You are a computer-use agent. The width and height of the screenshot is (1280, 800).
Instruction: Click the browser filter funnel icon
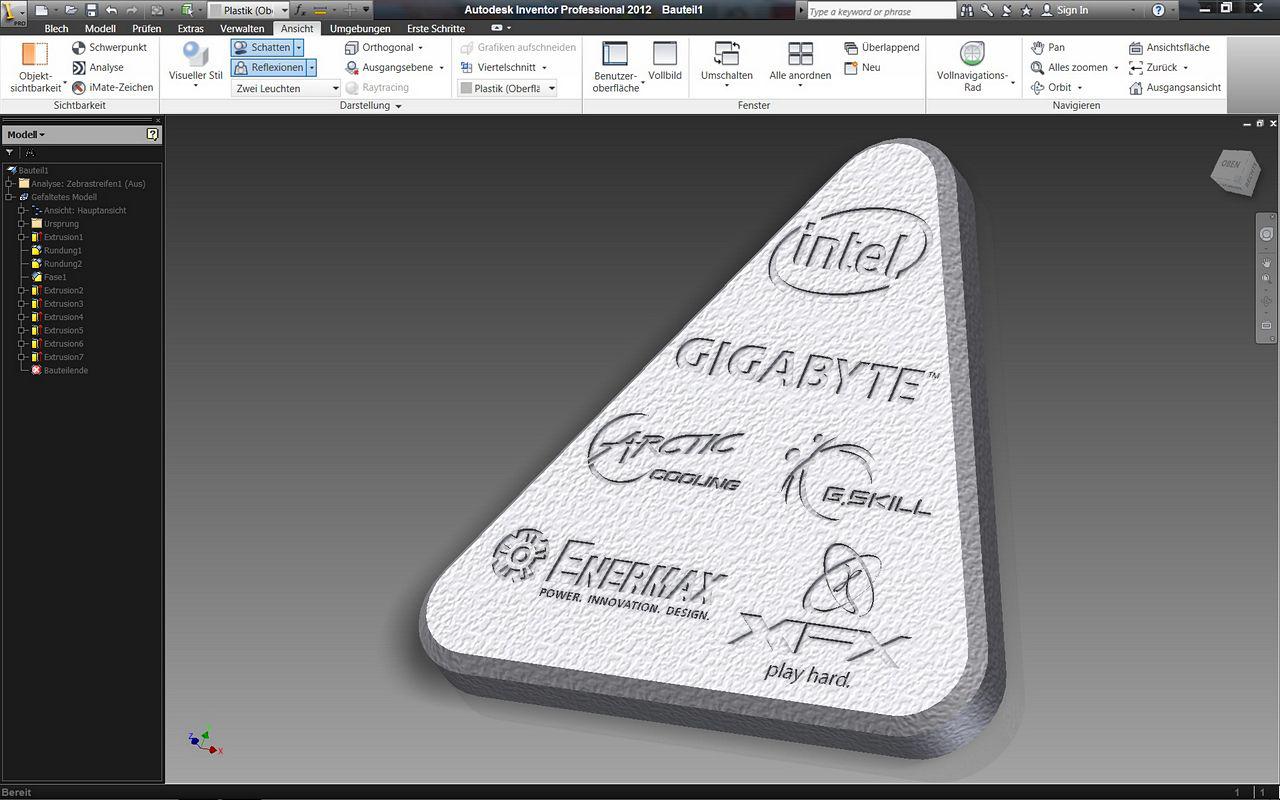[x=10, y=153]
